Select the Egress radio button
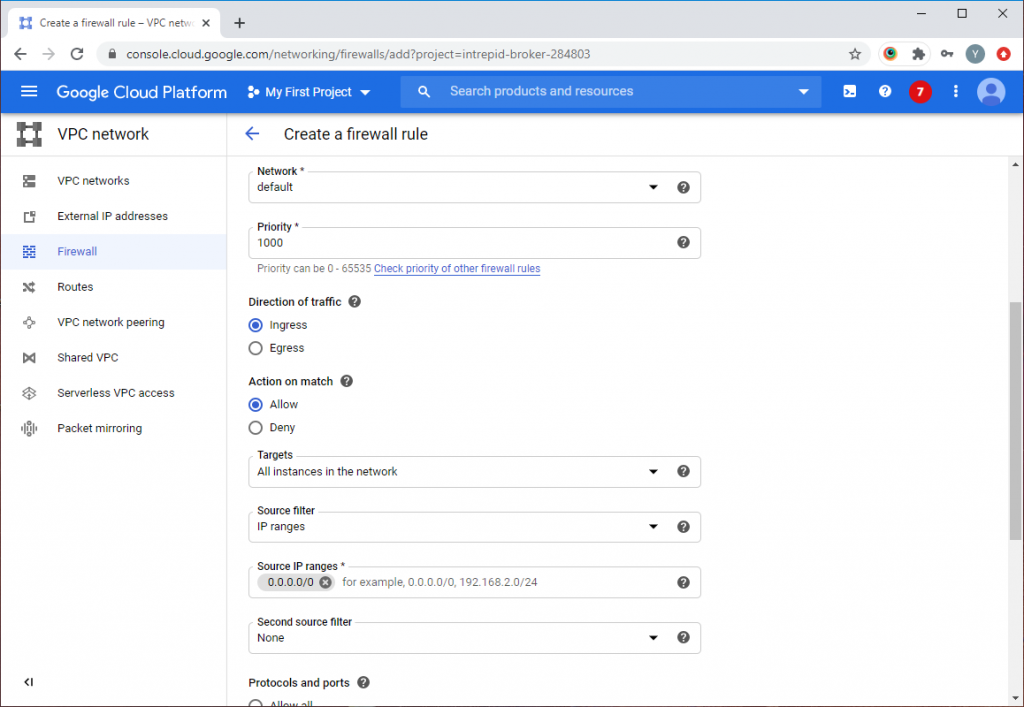The height and width of the screenshot is (707, 1024). (x=255, y=348)
